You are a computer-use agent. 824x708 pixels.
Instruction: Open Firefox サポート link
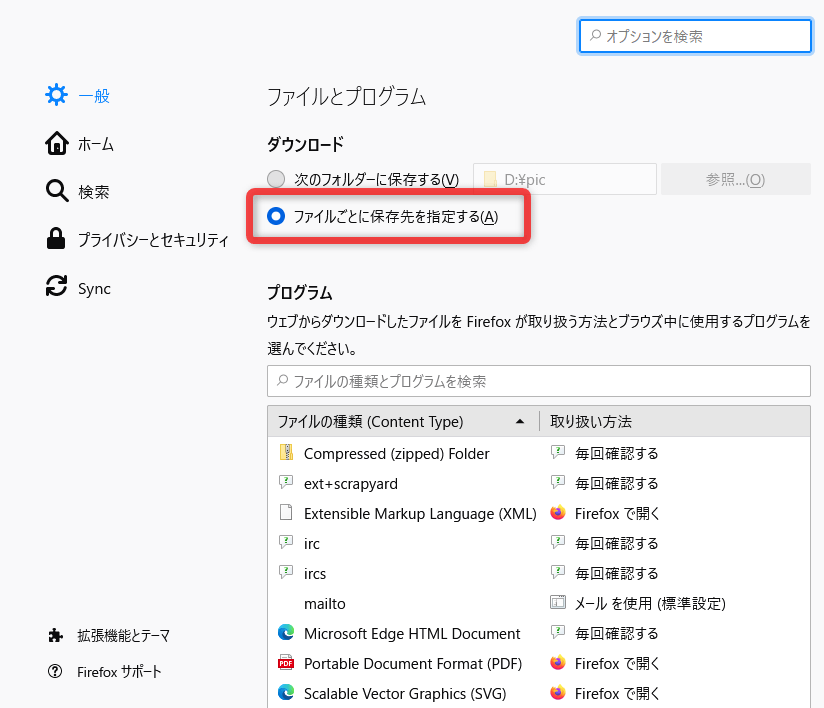tap(104, 671)
